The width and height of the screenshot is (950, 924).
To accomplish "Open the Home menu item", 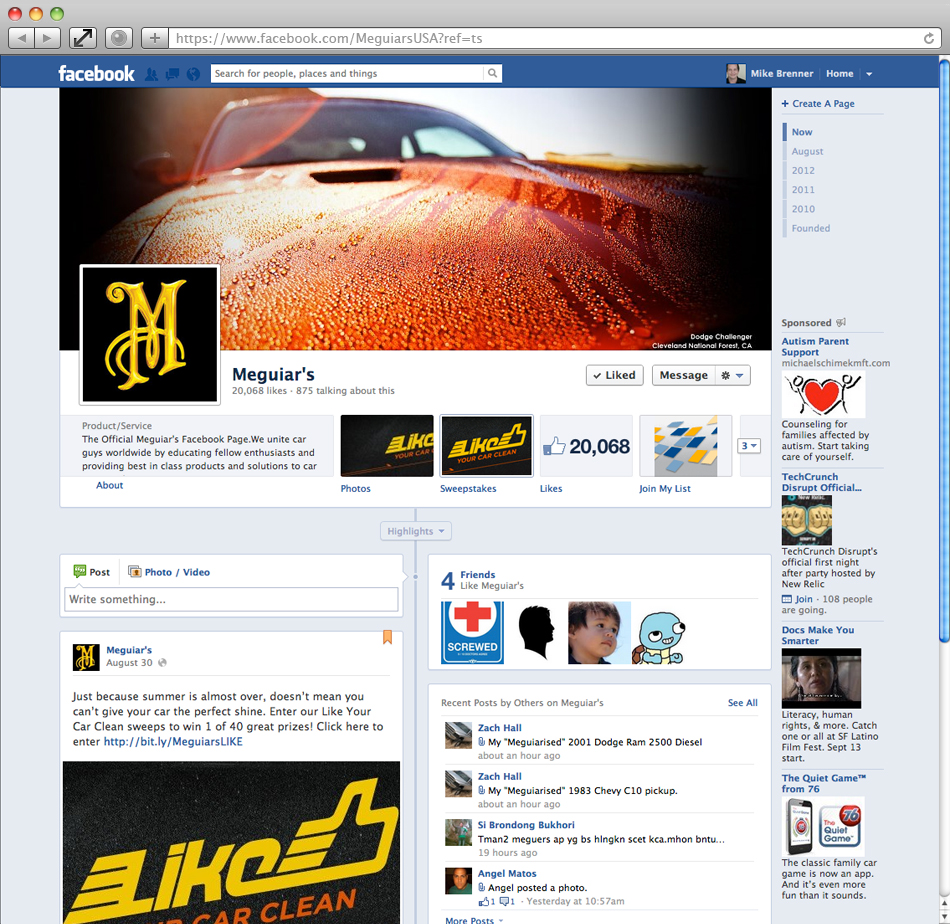I will [839, 73].
